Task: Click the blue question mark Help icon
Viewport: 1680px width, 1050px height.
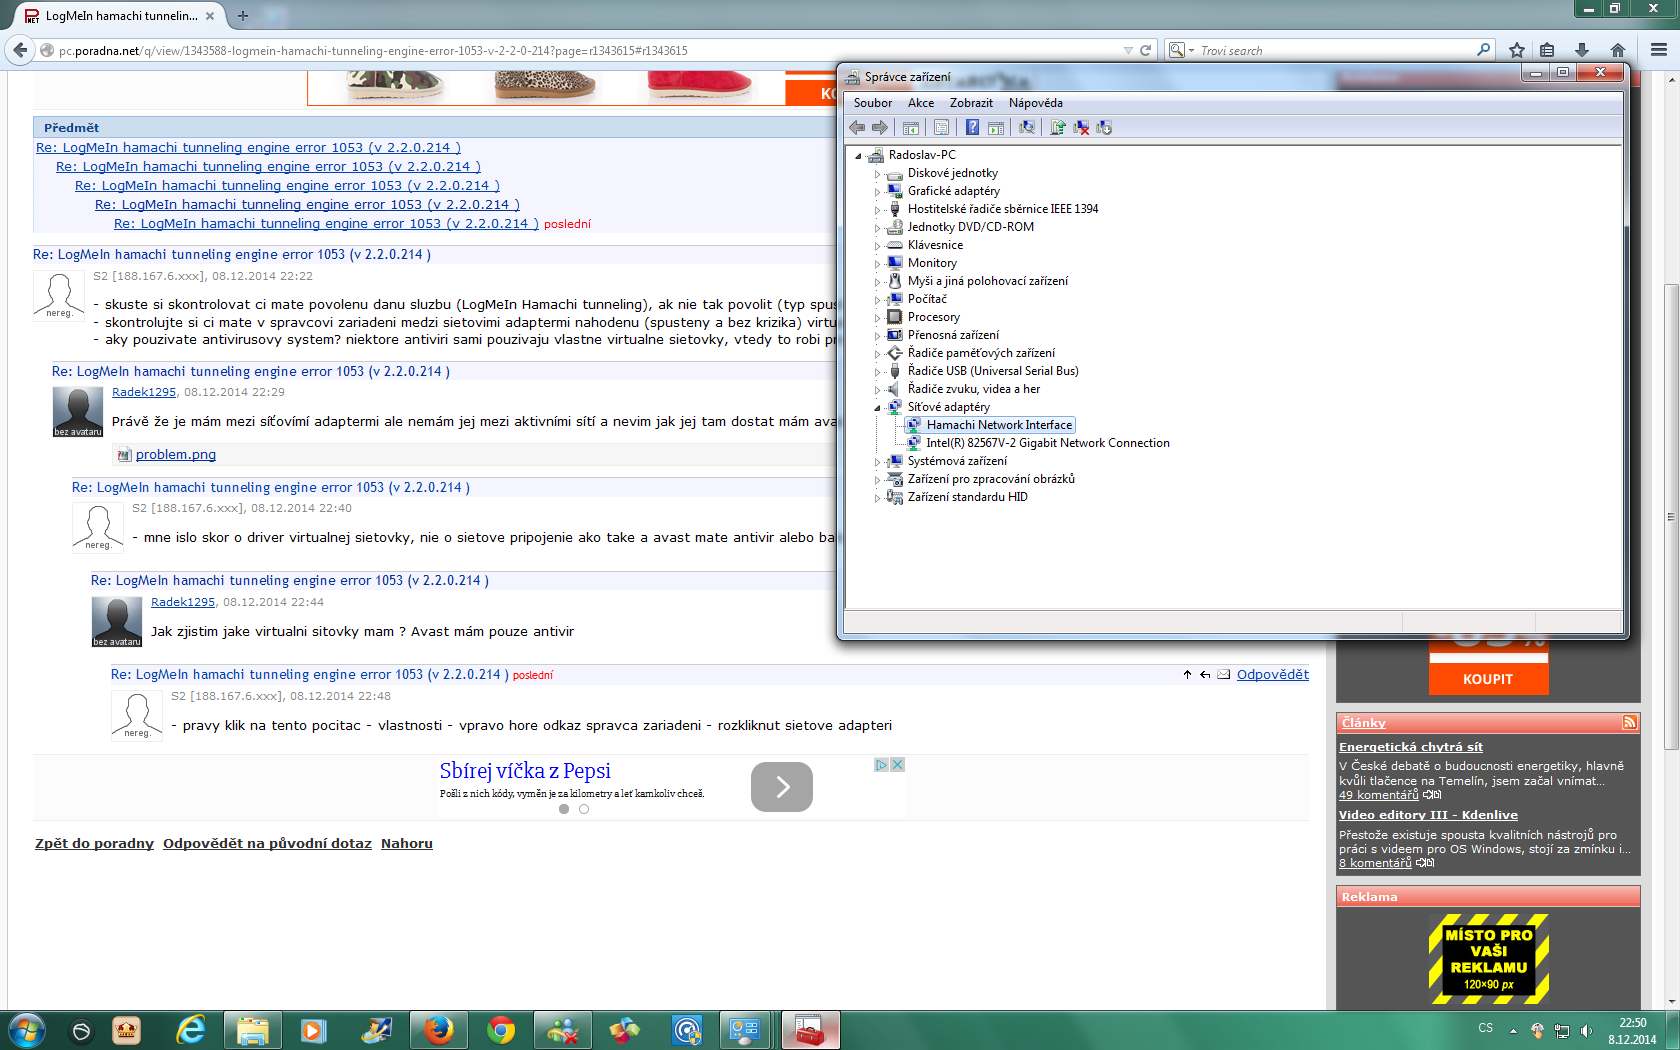Action: [972, 127]
